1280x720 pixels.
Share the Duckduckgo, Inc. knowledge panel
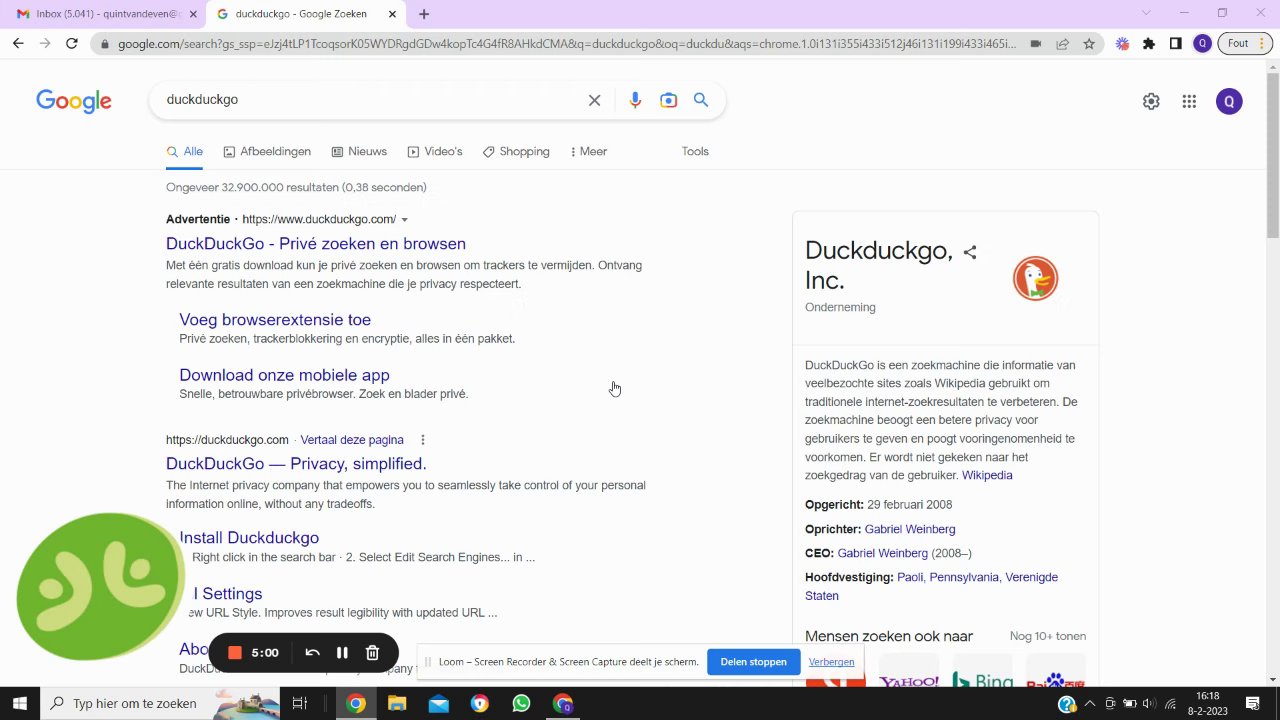pyautogui.click(x=969, y=252)
